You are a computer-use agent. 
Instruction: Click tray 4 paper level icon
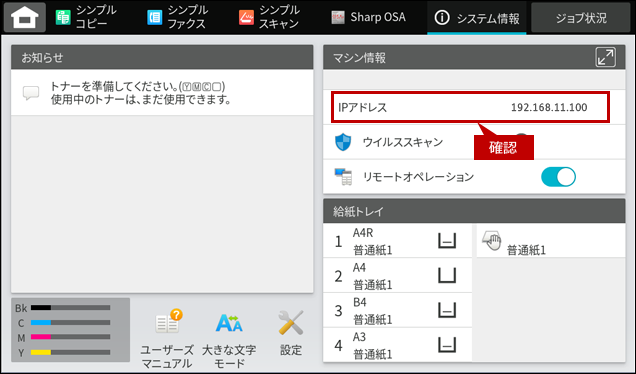tap(447, 345)
